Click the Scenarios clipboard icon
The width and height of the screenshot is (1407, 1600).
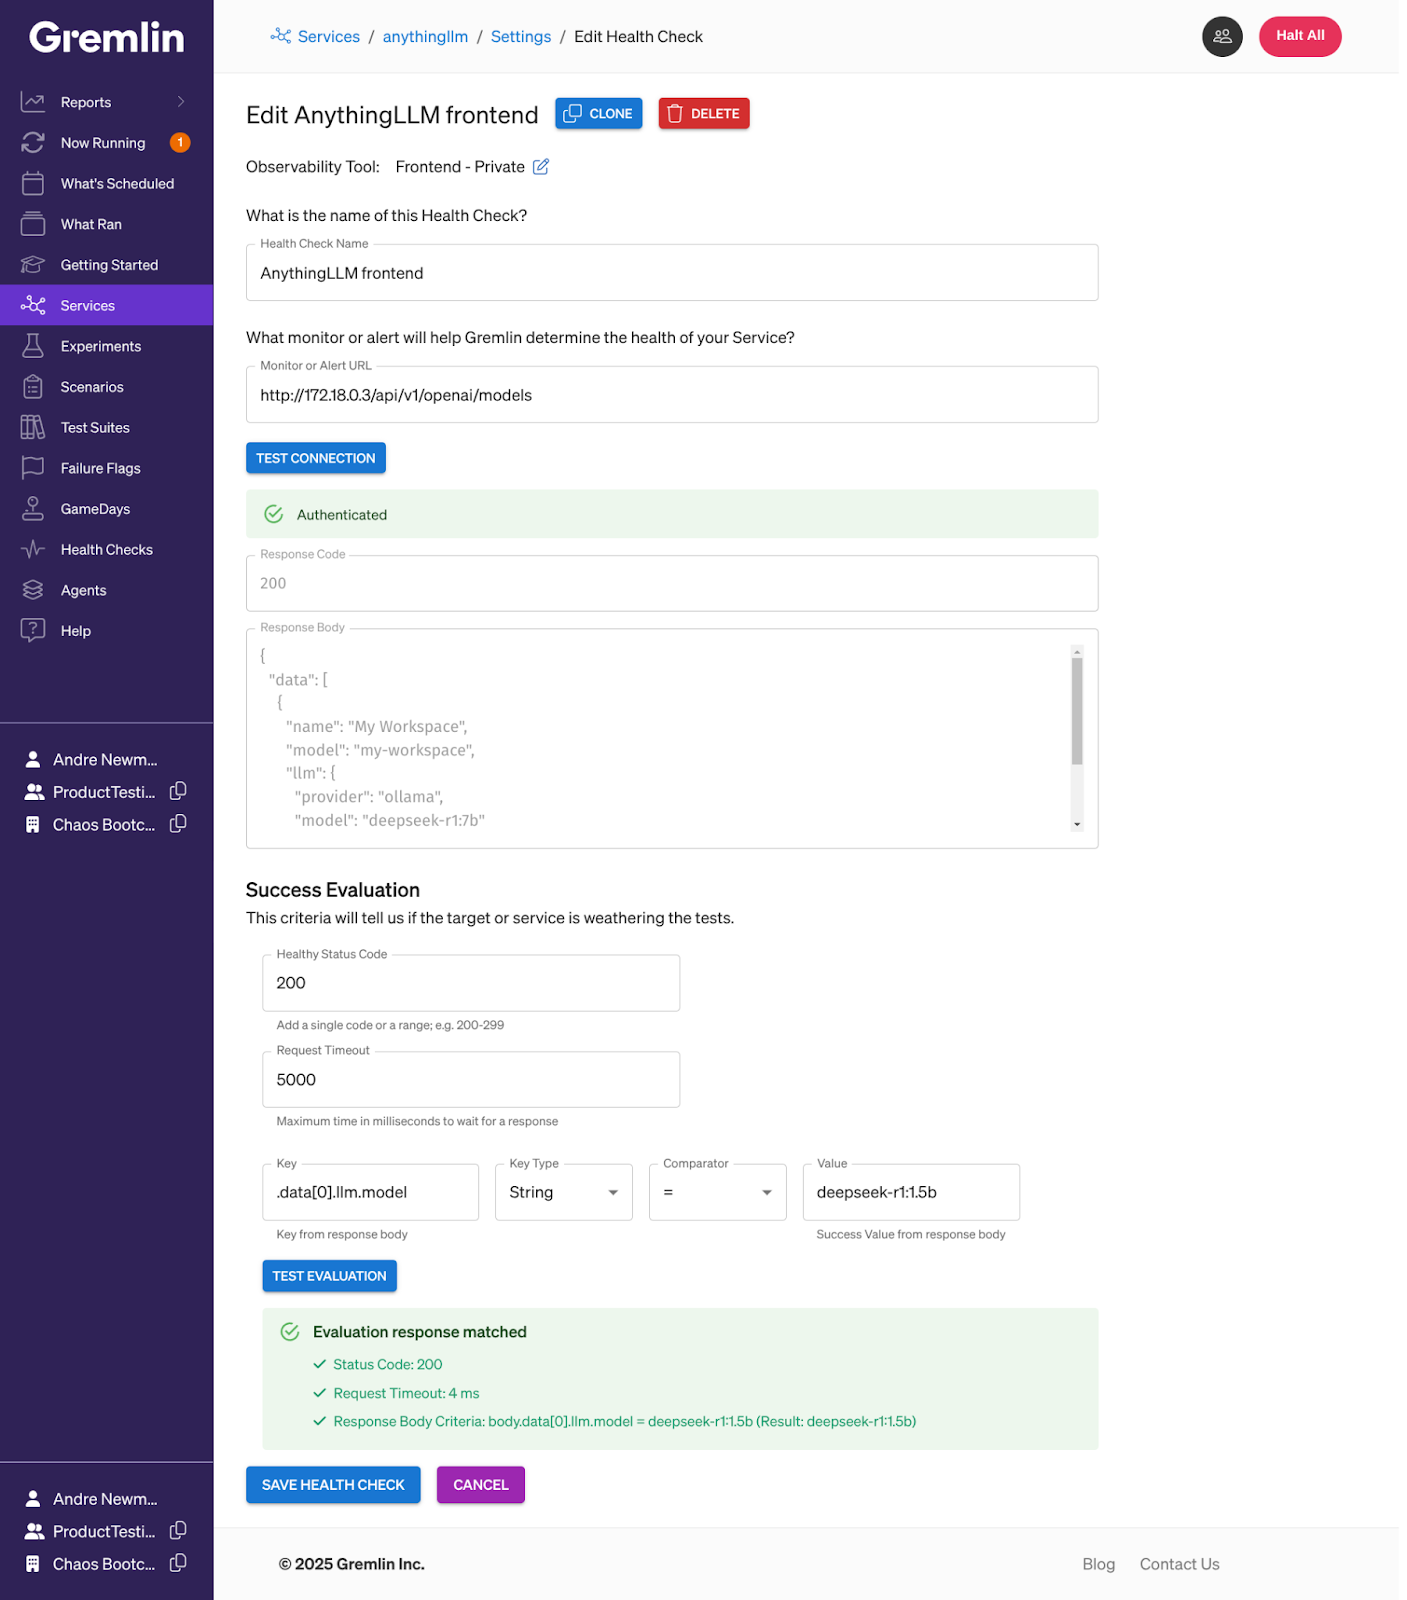(33, 387)
